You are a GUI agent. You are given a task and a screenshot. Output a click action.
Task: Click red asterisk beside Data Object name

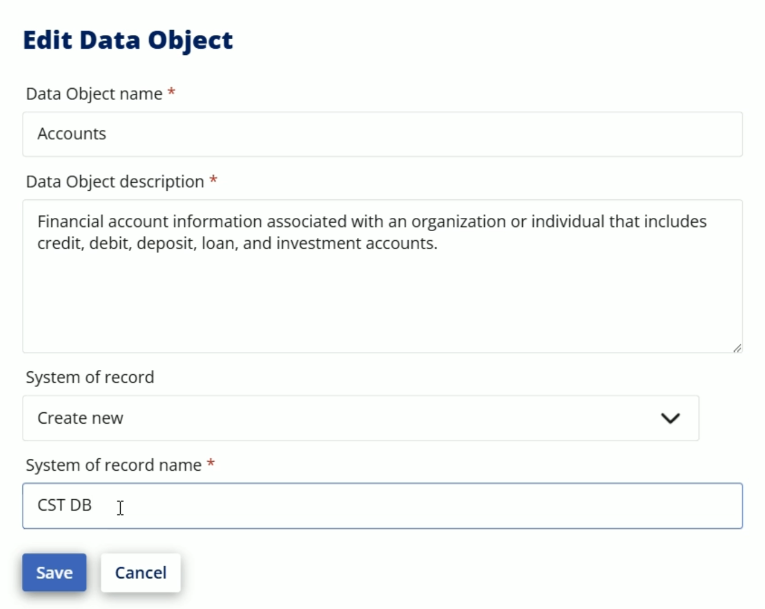[x=171, y=91]
